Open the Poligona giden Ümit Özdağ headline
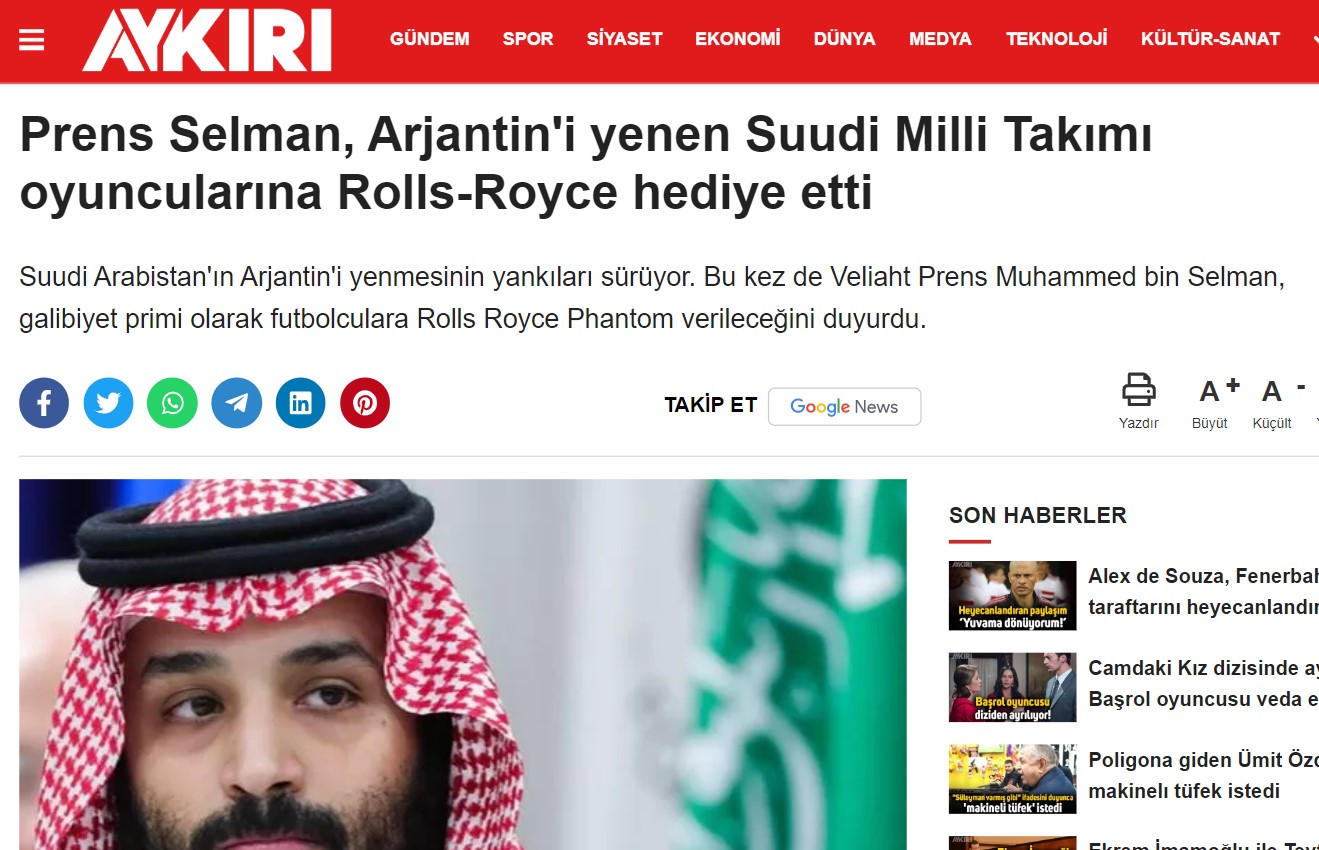 point(1203,776)
